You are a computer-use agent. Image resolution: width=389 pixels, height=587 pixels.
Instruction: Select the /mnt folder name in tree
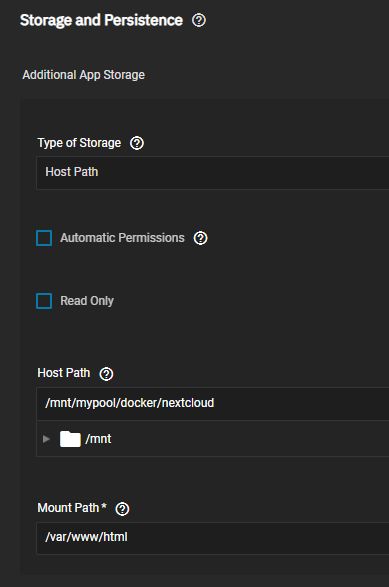[x=98, y=439]
